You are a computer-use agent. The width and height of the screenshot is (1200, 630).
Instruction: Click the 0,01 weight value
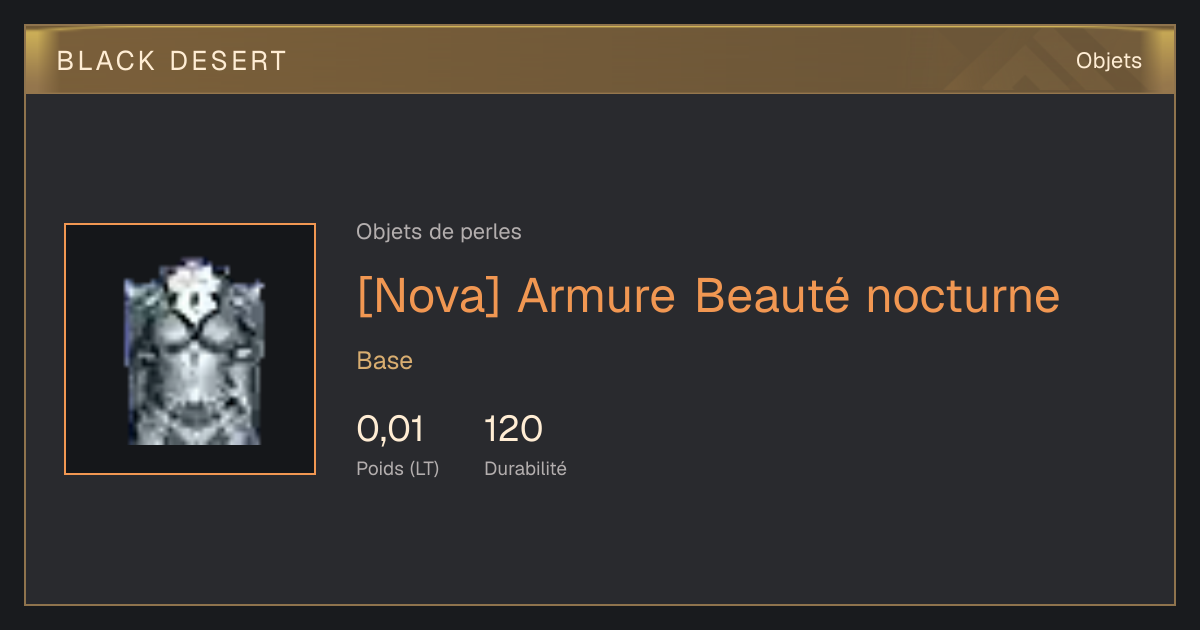coord(390,429)
